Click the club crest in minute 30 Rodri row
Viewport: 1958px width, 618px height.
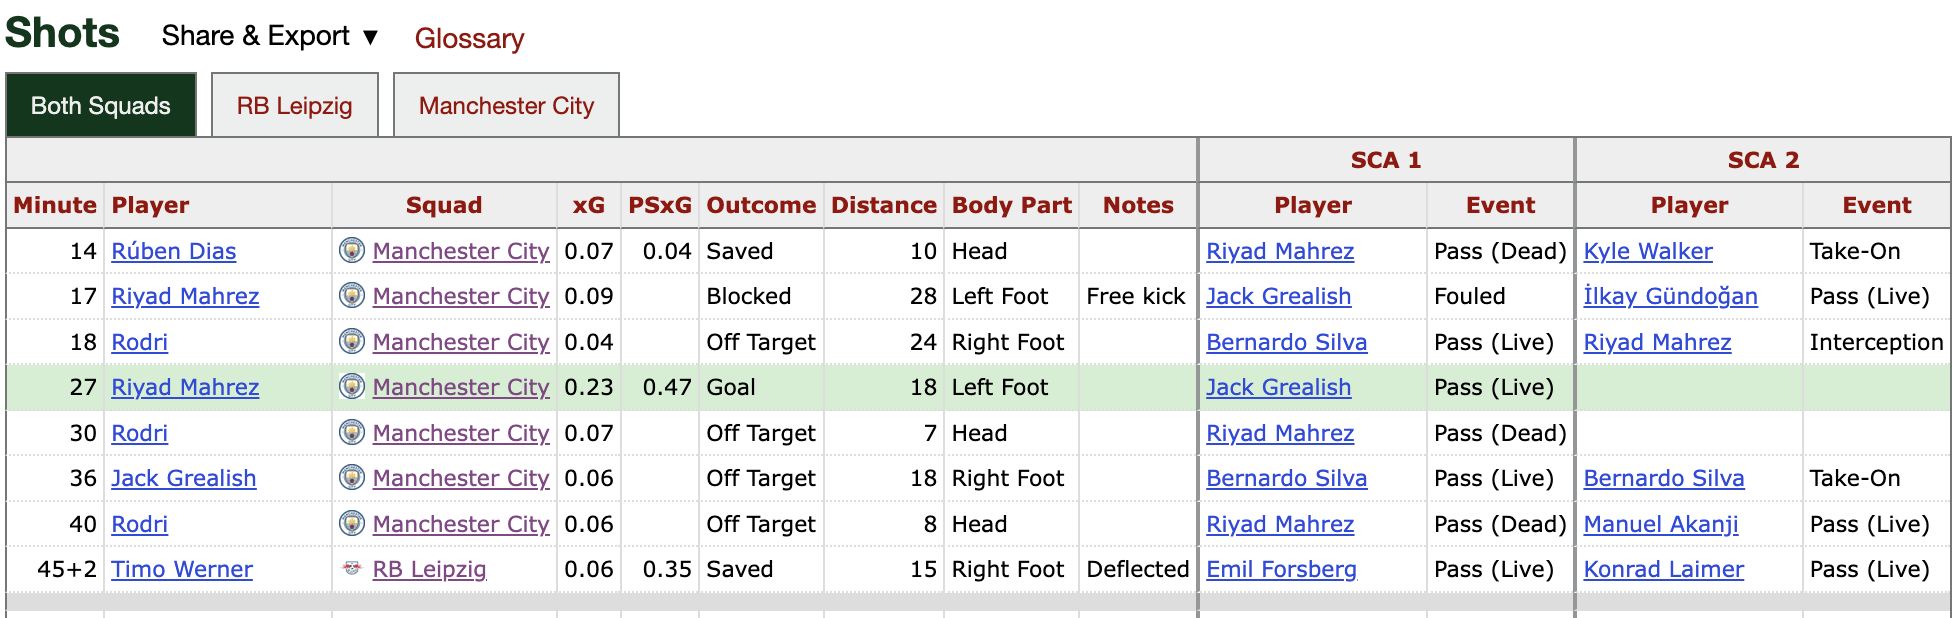352,432
